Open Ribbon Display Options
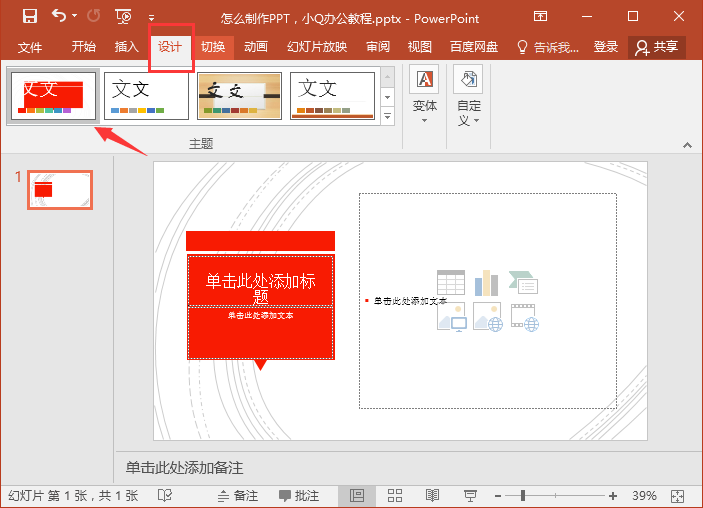 pos(540,17)
